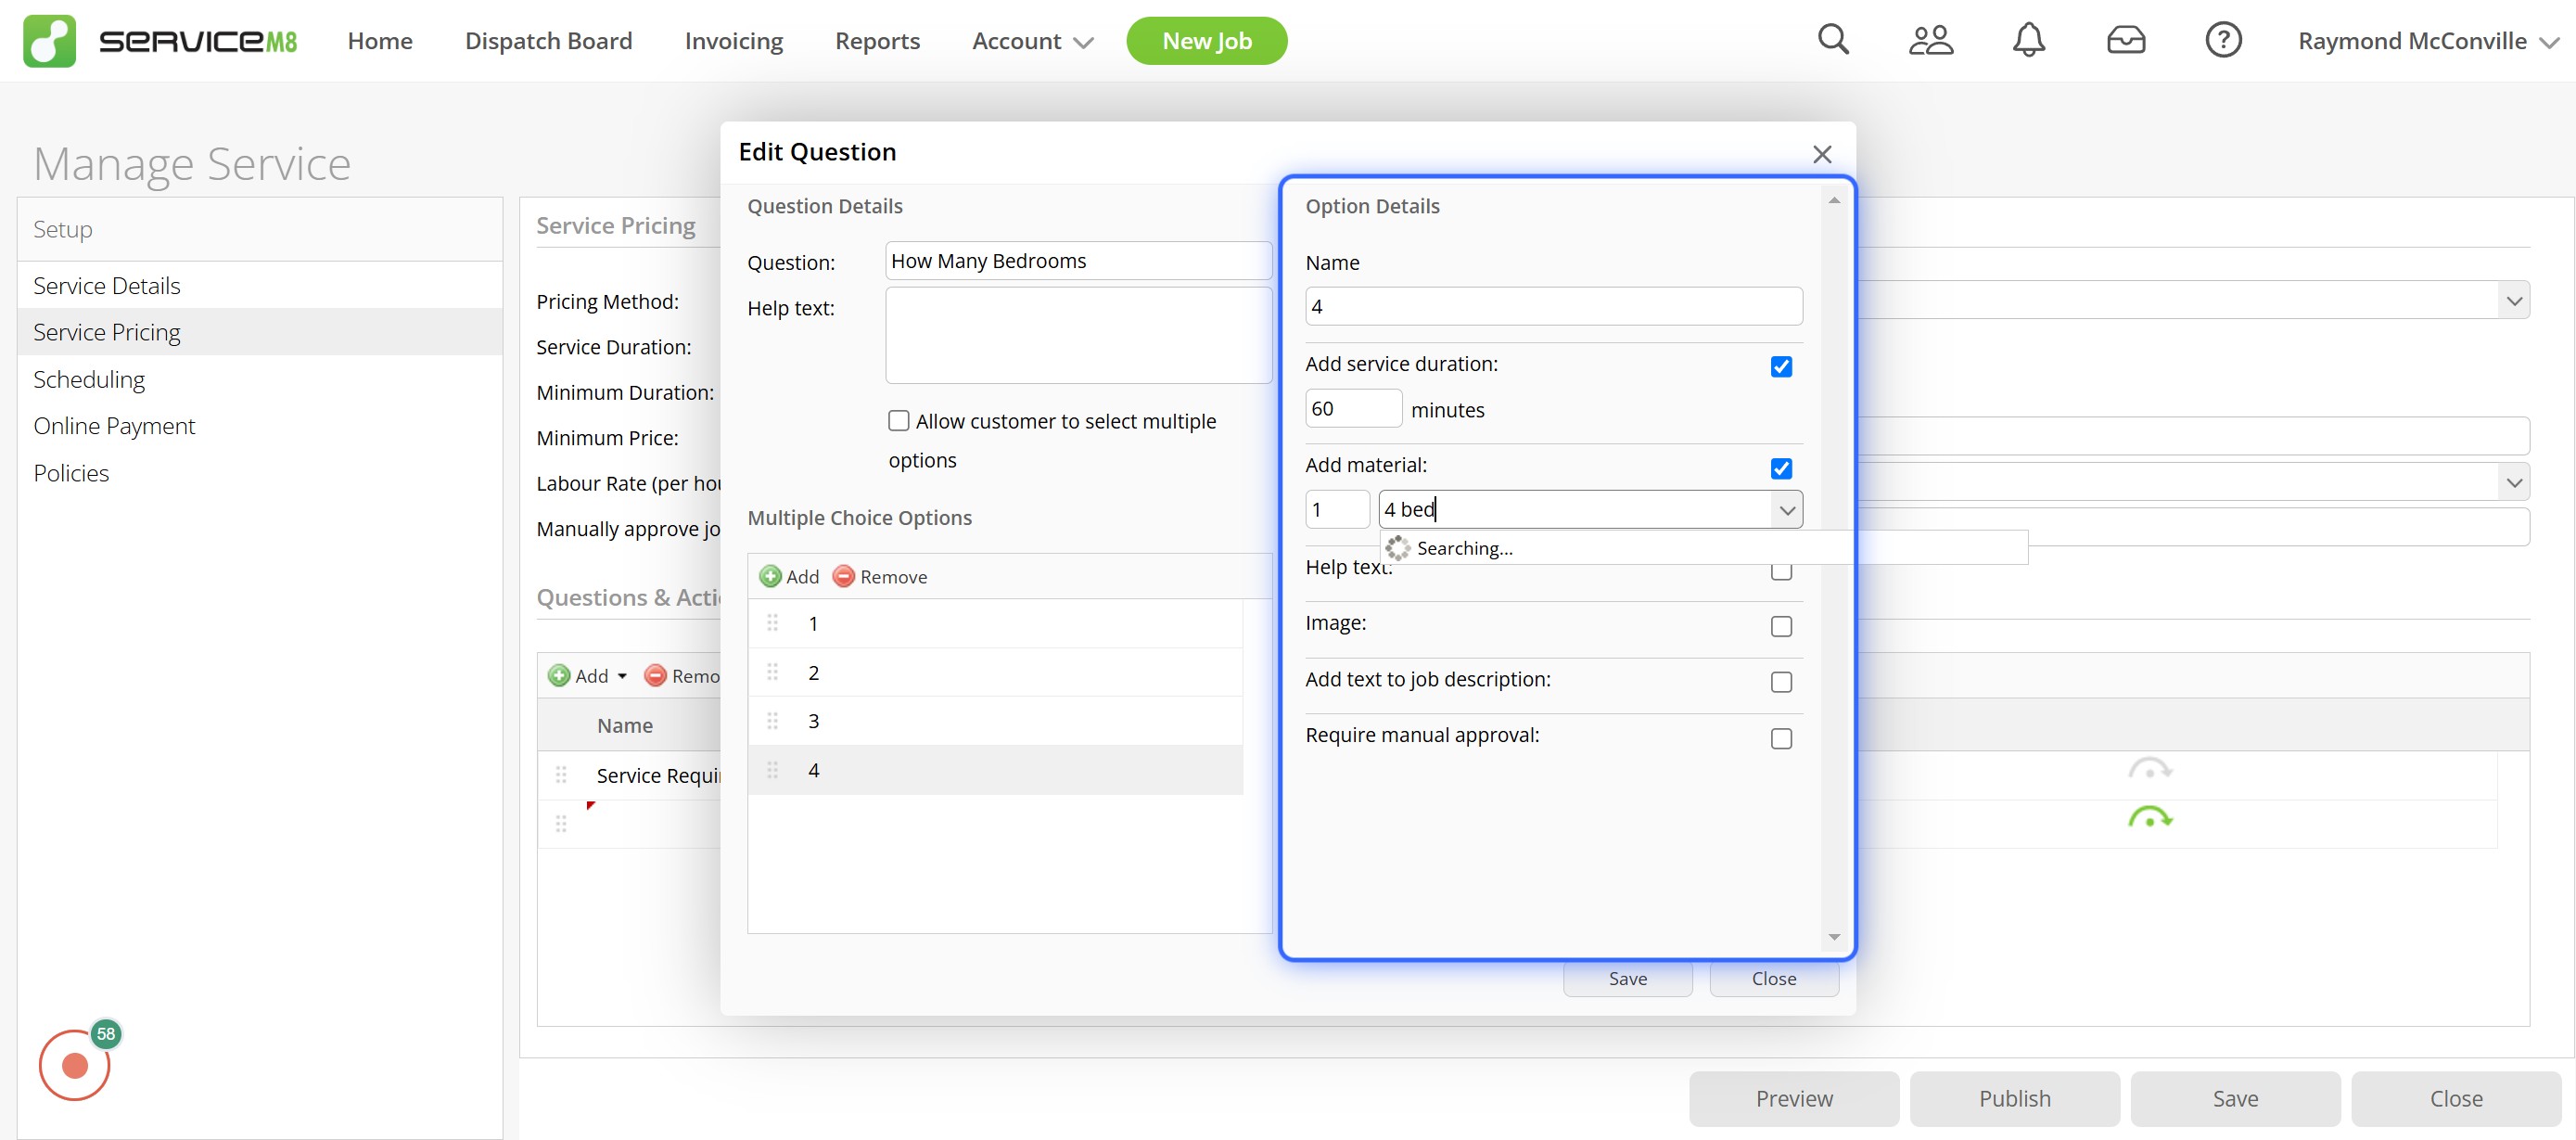Click the ServiceM8 logo icon
Screen dimensions: 2576x1140
[x=49, y=41]
